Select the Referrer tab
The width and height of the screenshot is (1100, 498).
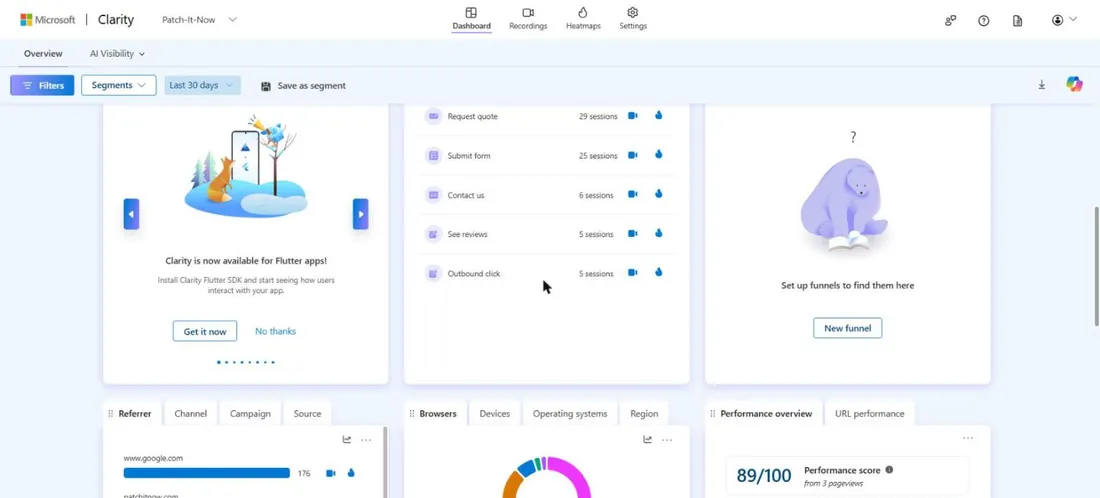(133, 413)
